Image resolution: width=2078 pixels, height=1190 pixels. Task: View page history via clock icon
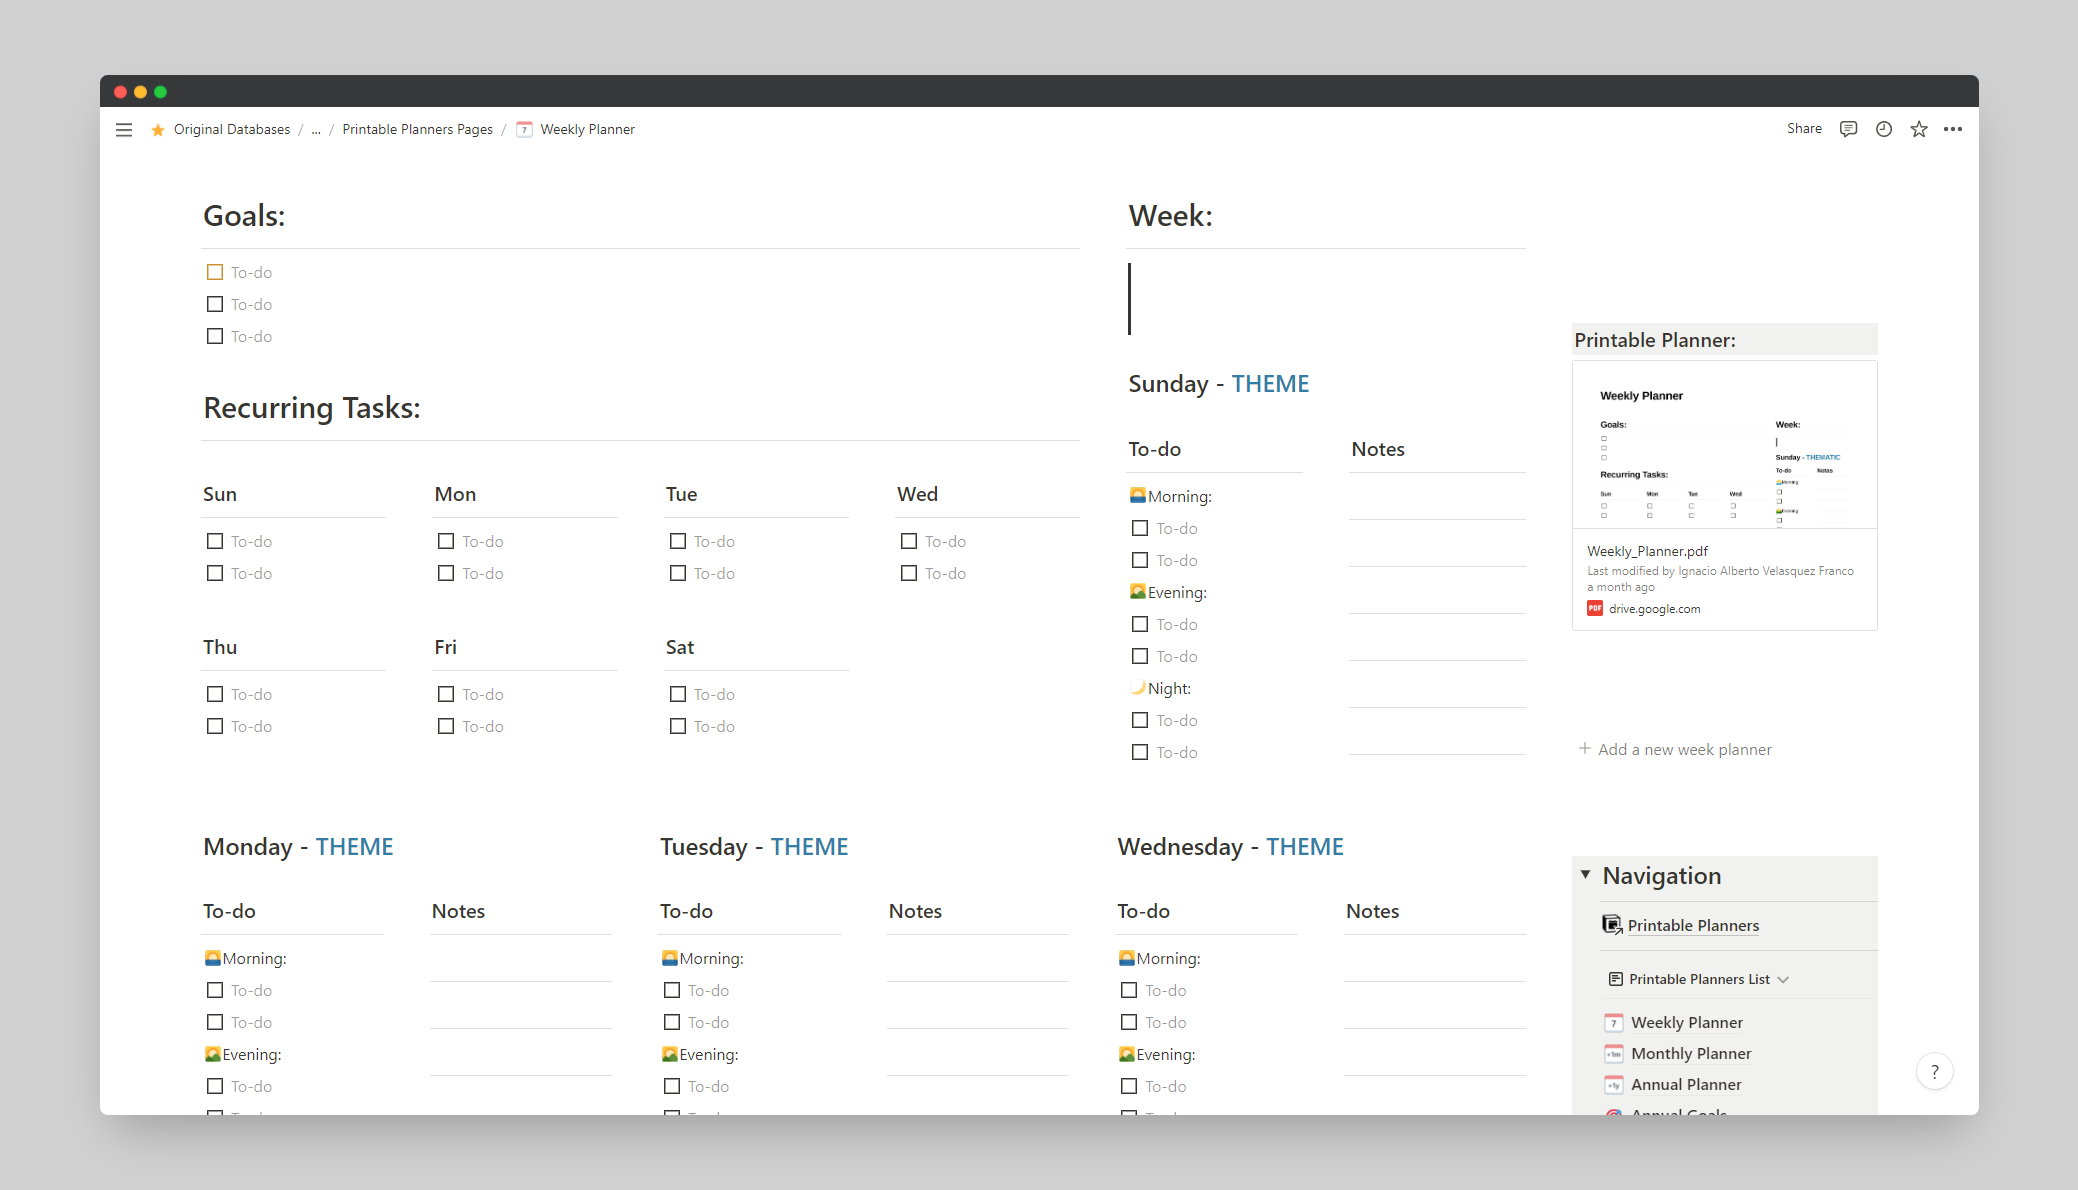[1883, 129]
